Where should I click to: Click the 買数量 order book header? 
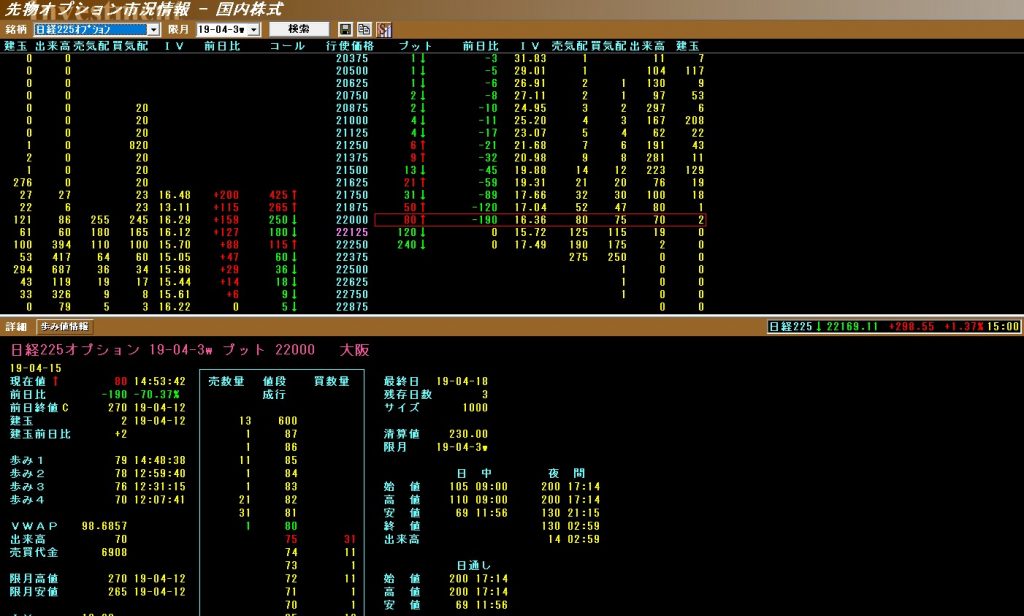point(332,381)
